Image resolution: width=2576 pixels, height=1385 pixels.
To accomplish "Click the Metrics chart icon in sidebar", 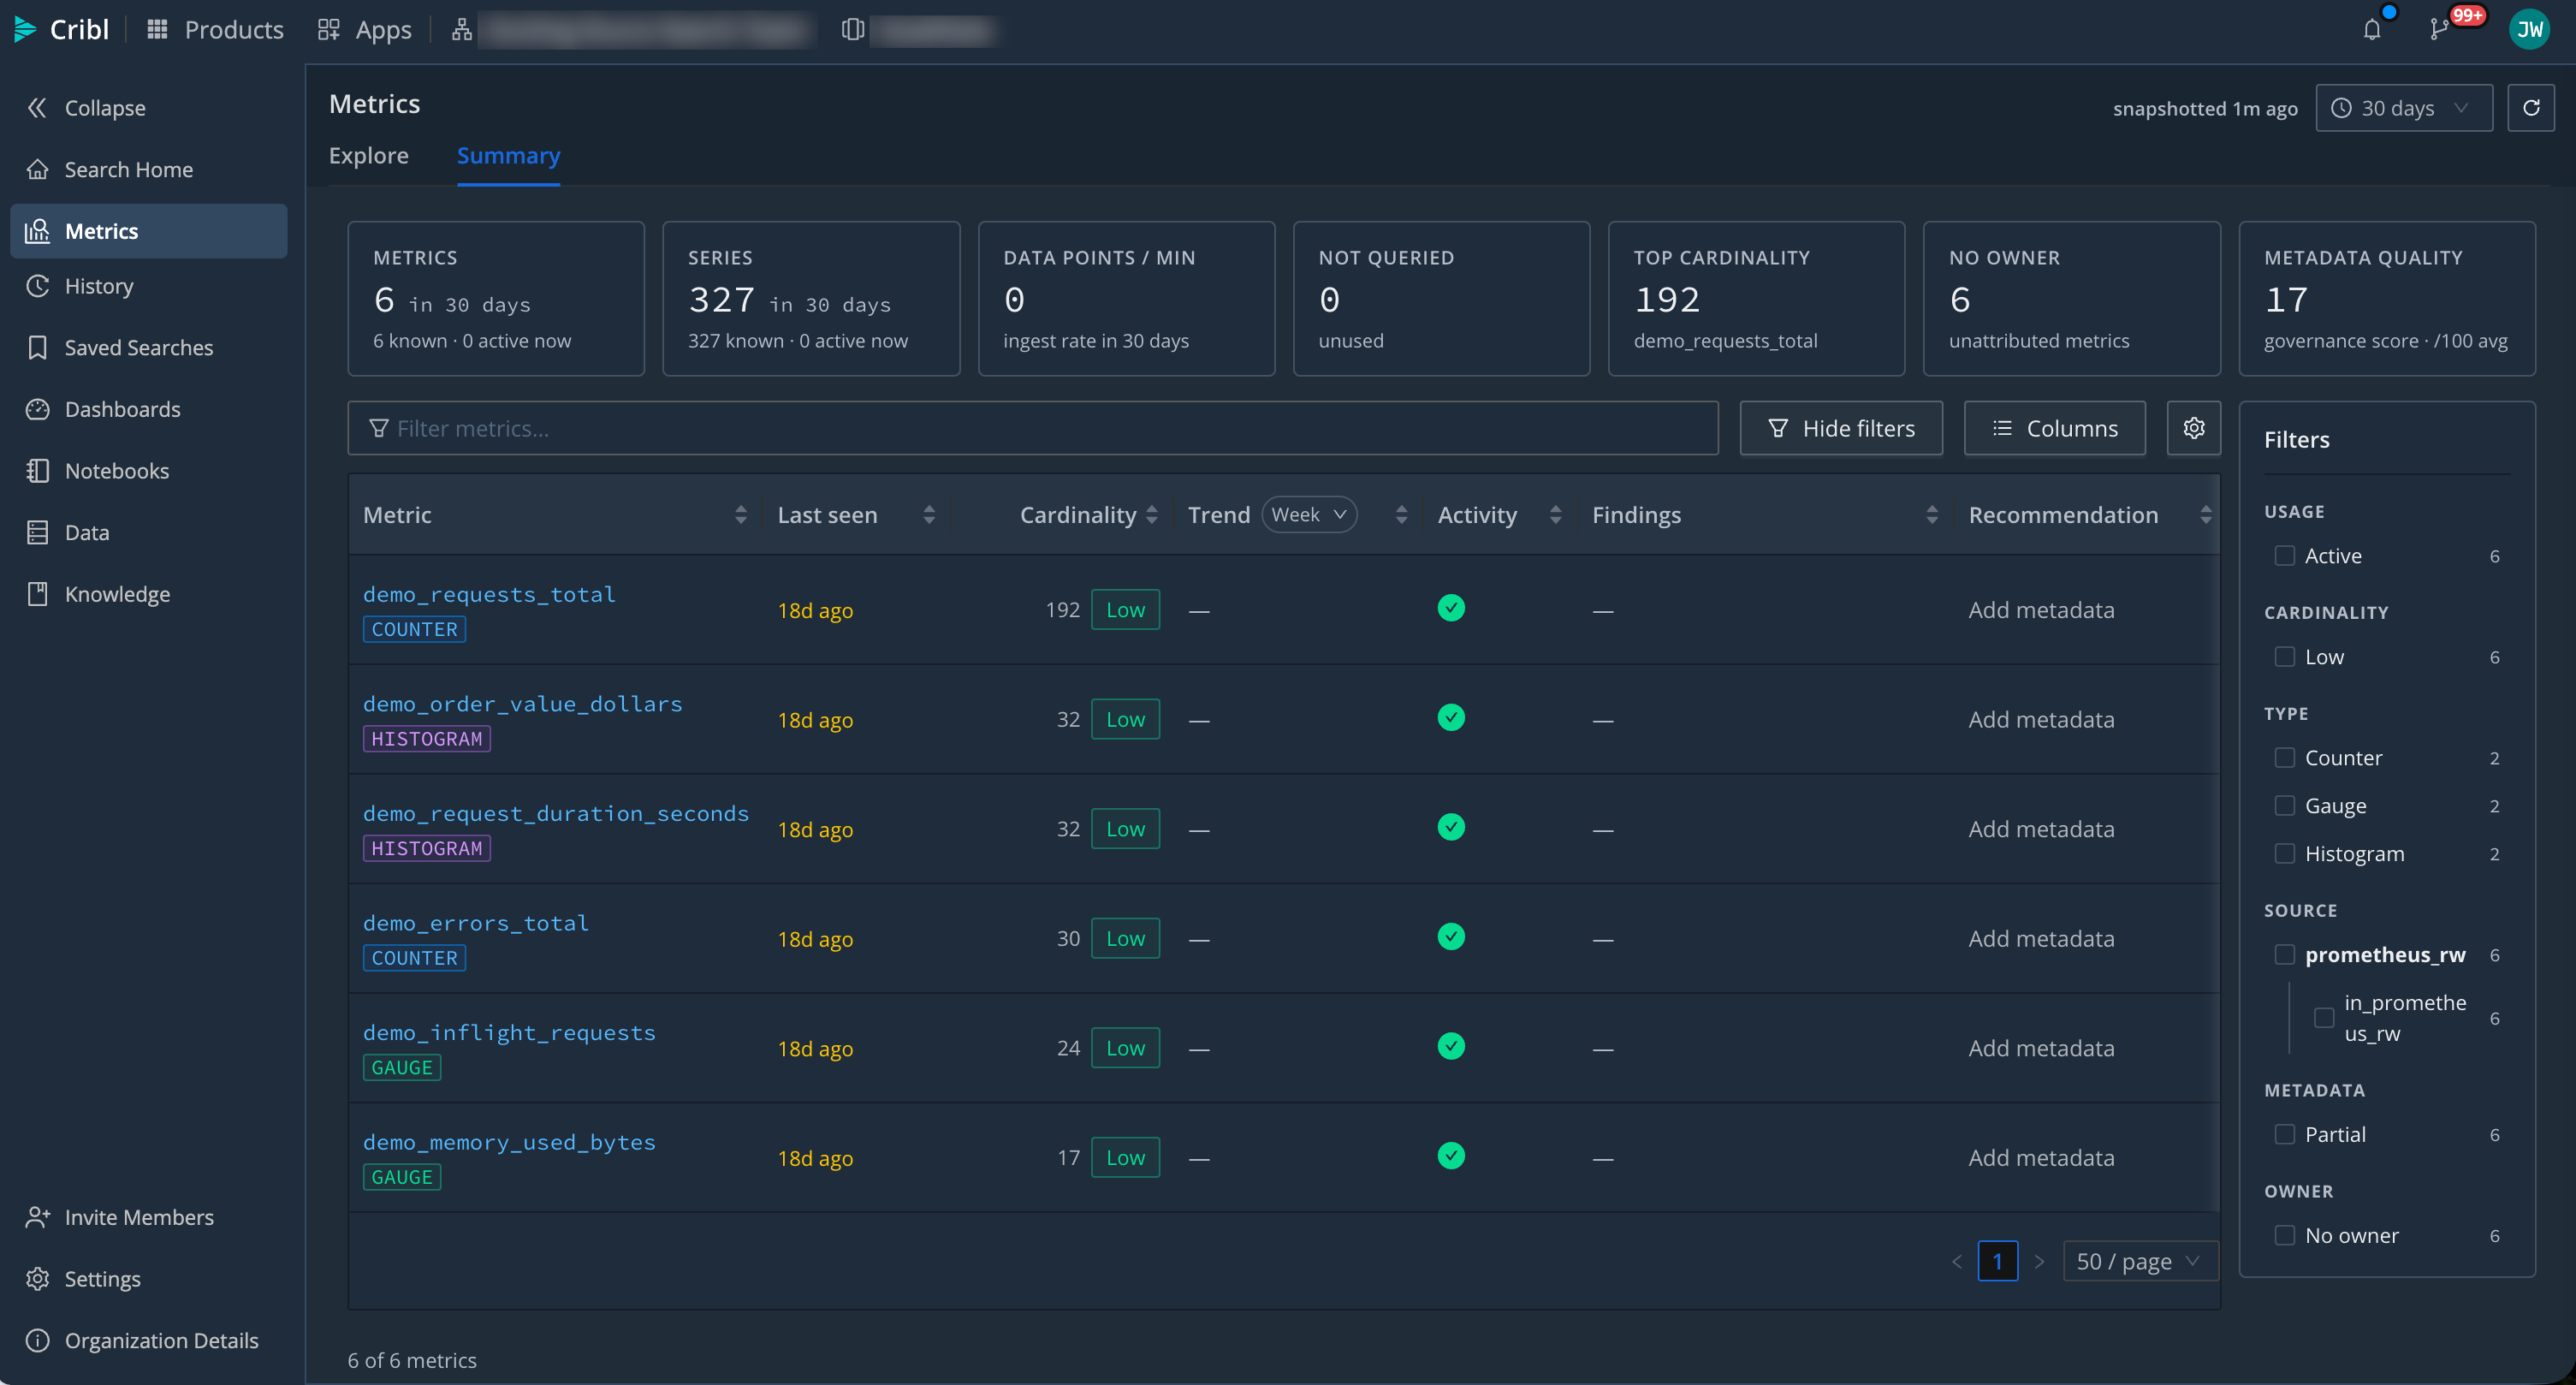I will pos(37,231).
